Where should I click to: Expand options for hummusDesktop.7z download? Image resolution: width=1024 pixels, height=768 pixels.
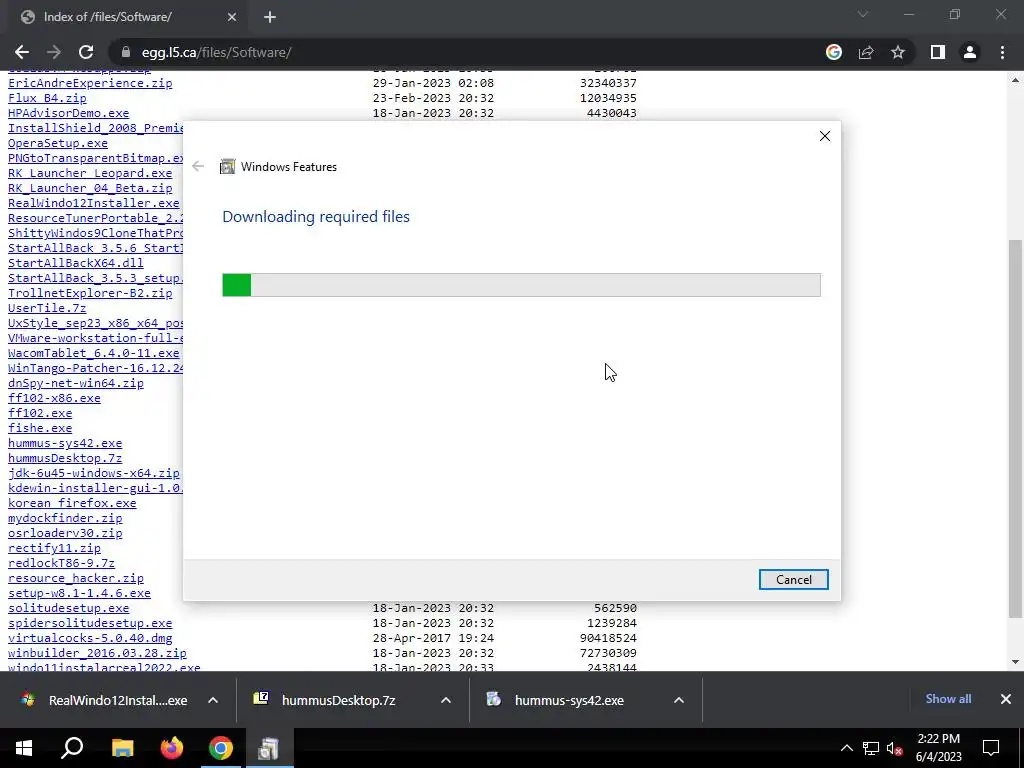(446, 700)
